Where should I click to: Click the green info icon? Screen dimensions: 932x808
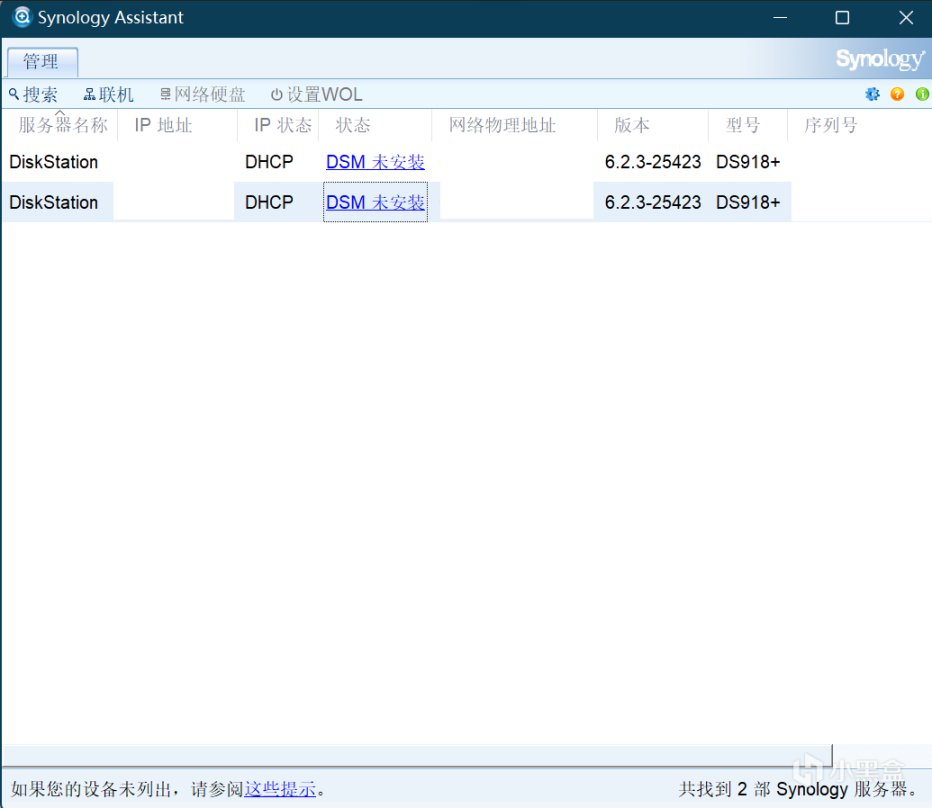coord(922,94)
